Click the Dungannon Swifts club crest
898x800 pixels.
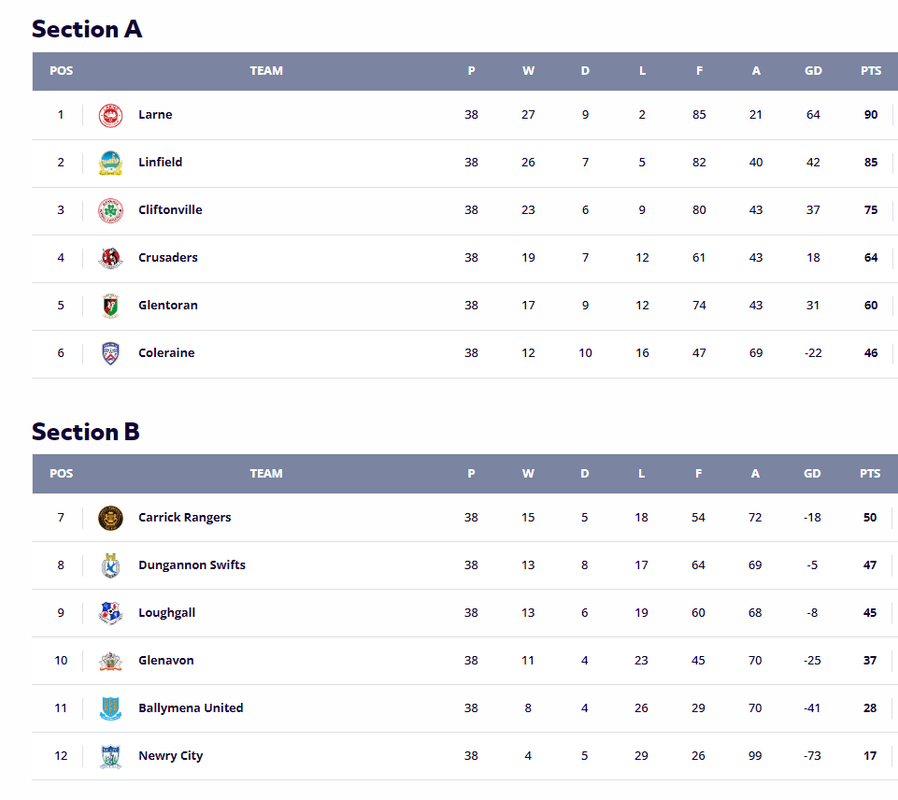[x=111, y=565]
